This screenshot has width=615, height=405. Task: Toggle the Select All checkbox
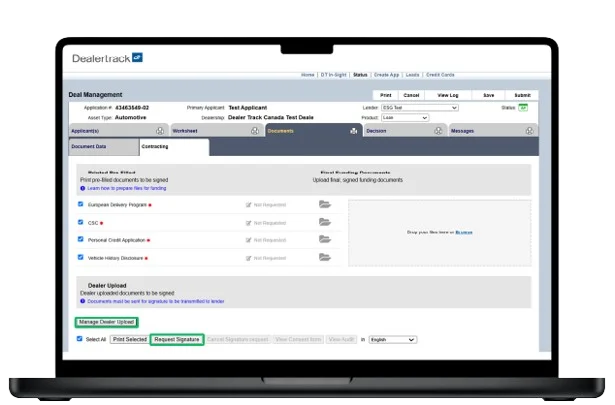pos(80,339)
